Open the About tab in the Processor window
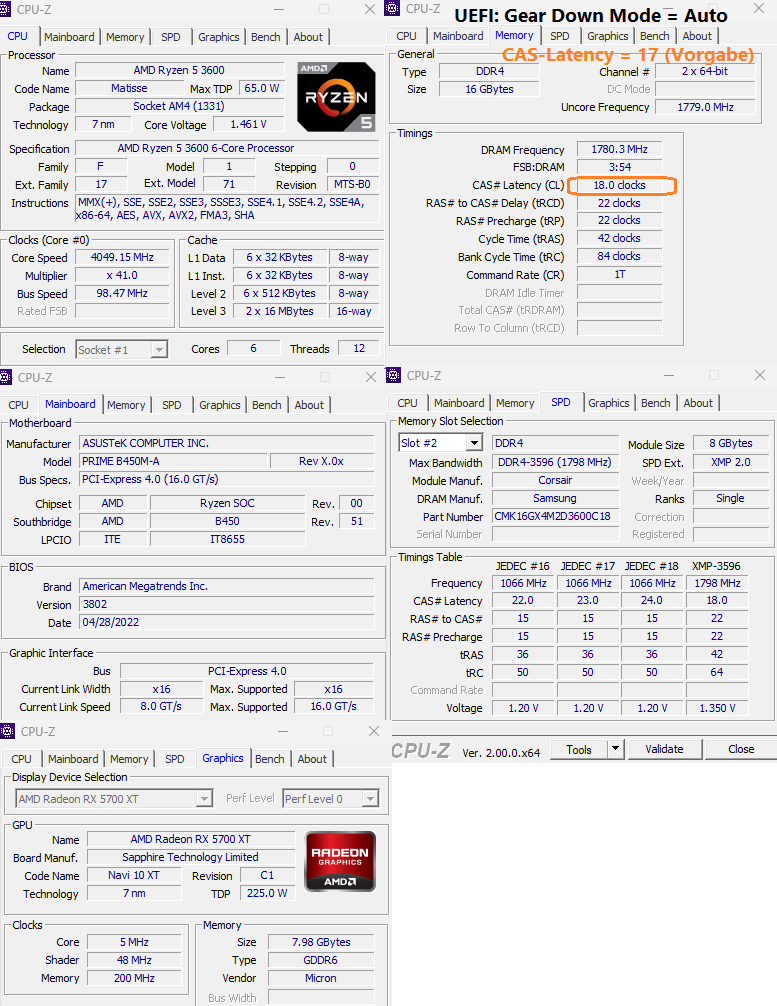The image size is (777, 1006). 308,37
